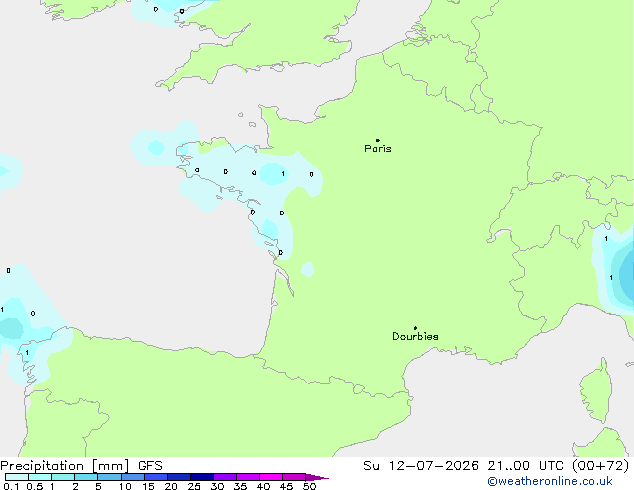Click the legend value '25'

click(x=194, y=486)
